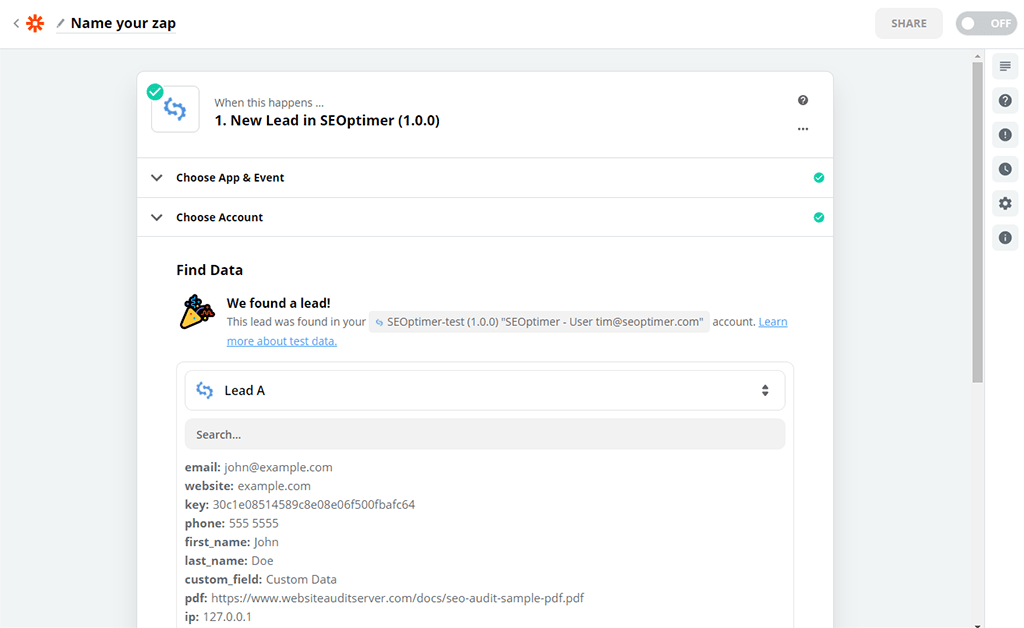Image resolution: width=1024 pixels, height=628 pixels.
Task: Click the Search field for lead data
Action: [x=484, y=435]
